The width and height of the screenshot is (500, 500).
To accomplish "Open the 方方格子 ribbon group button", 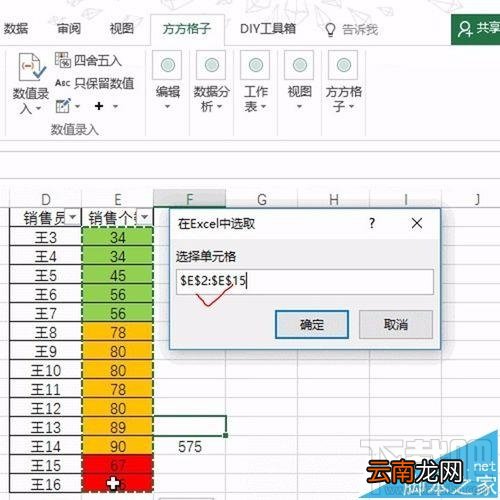I will 343,82.
